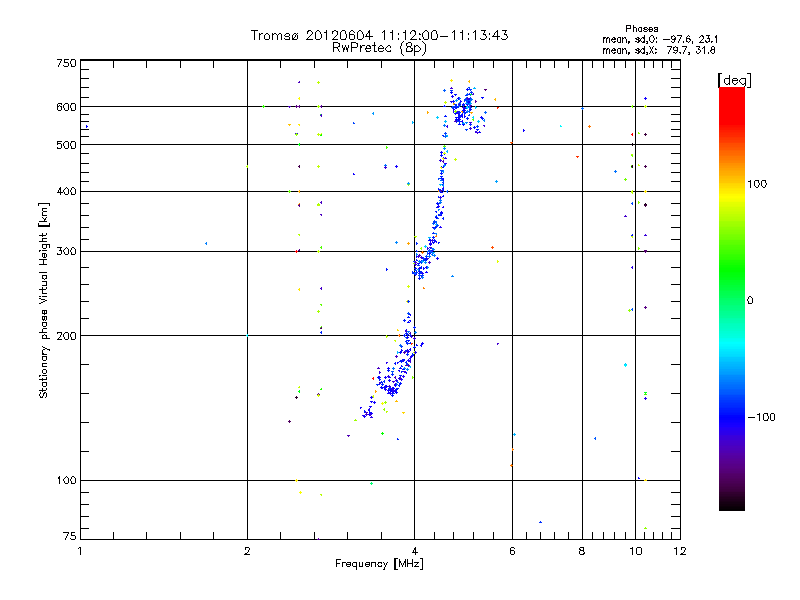
Task: Click the '[deg]' colorbar unit label
Action: coord(734,80)
